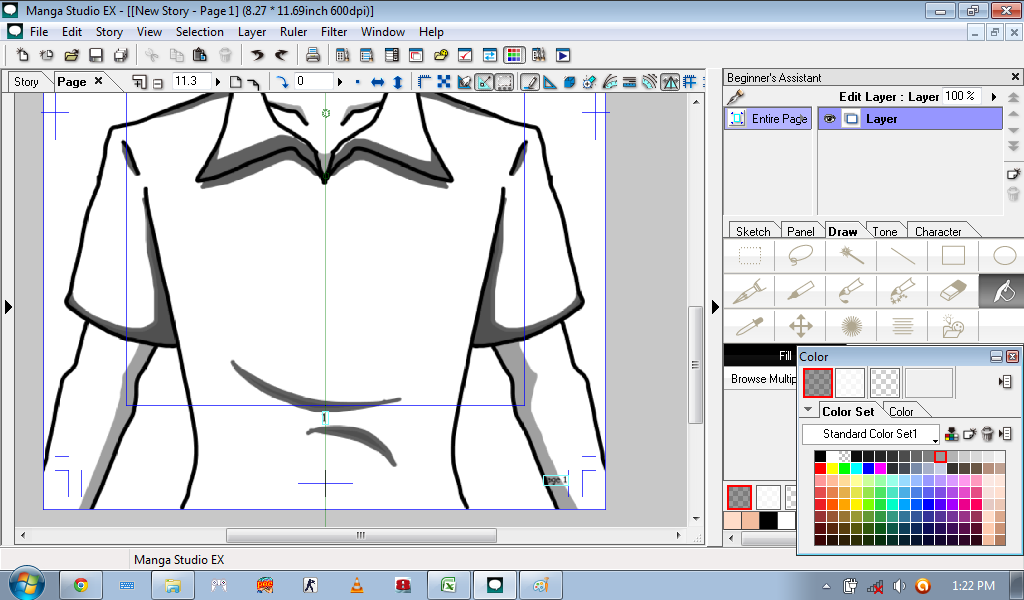This screenshot has height=600, width=1024.
Task: Click the Print icon in toolbar
Action: [312, 55]
